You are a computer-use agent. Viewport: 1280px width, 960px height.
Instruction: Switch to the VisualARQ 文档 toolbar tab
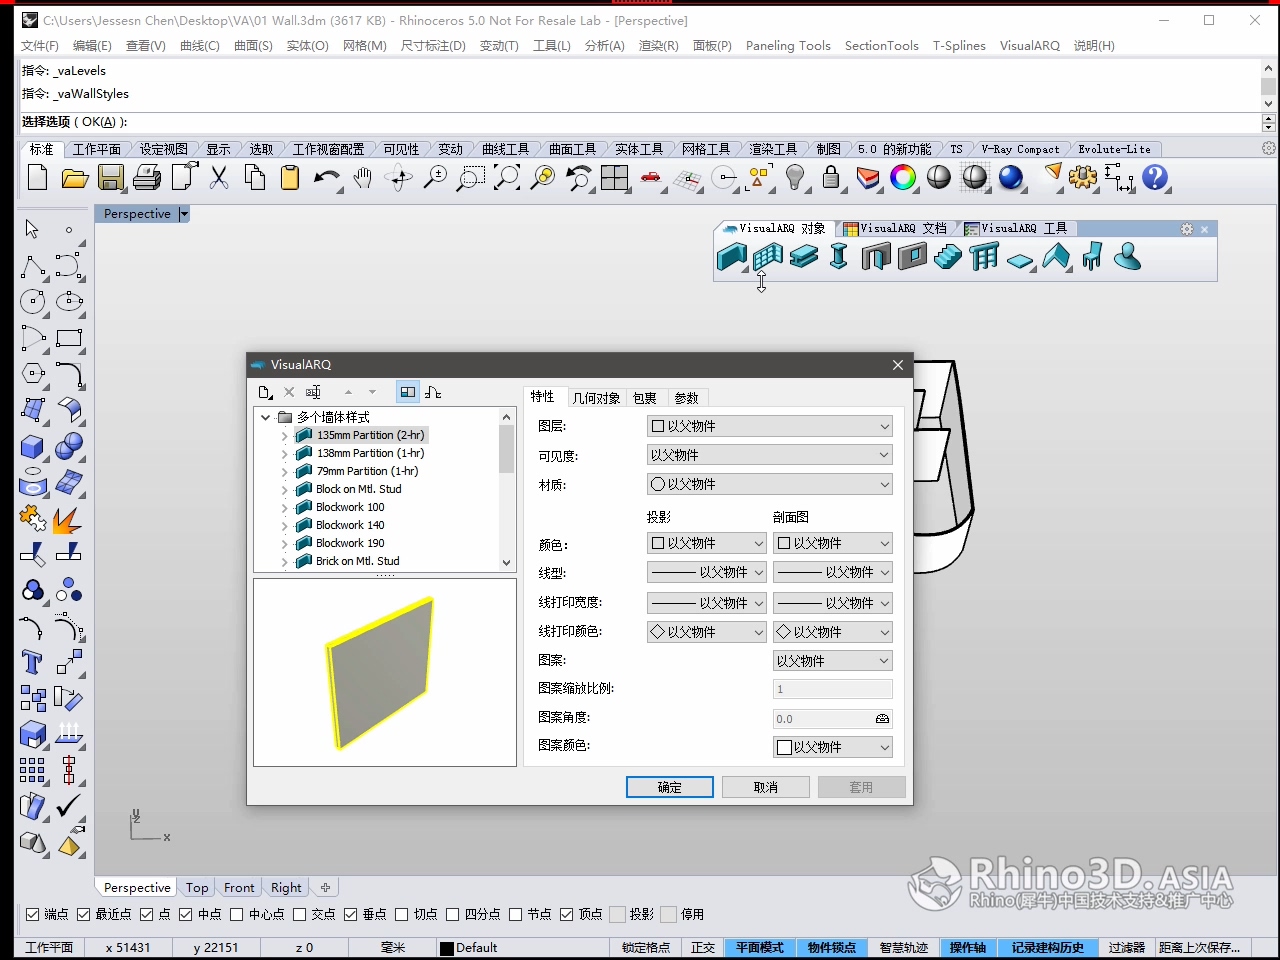click(895, 229)
